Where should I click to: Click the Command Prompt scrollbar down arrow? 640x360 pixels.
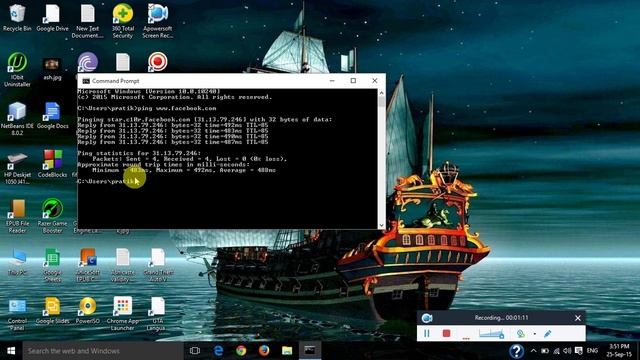381,225
